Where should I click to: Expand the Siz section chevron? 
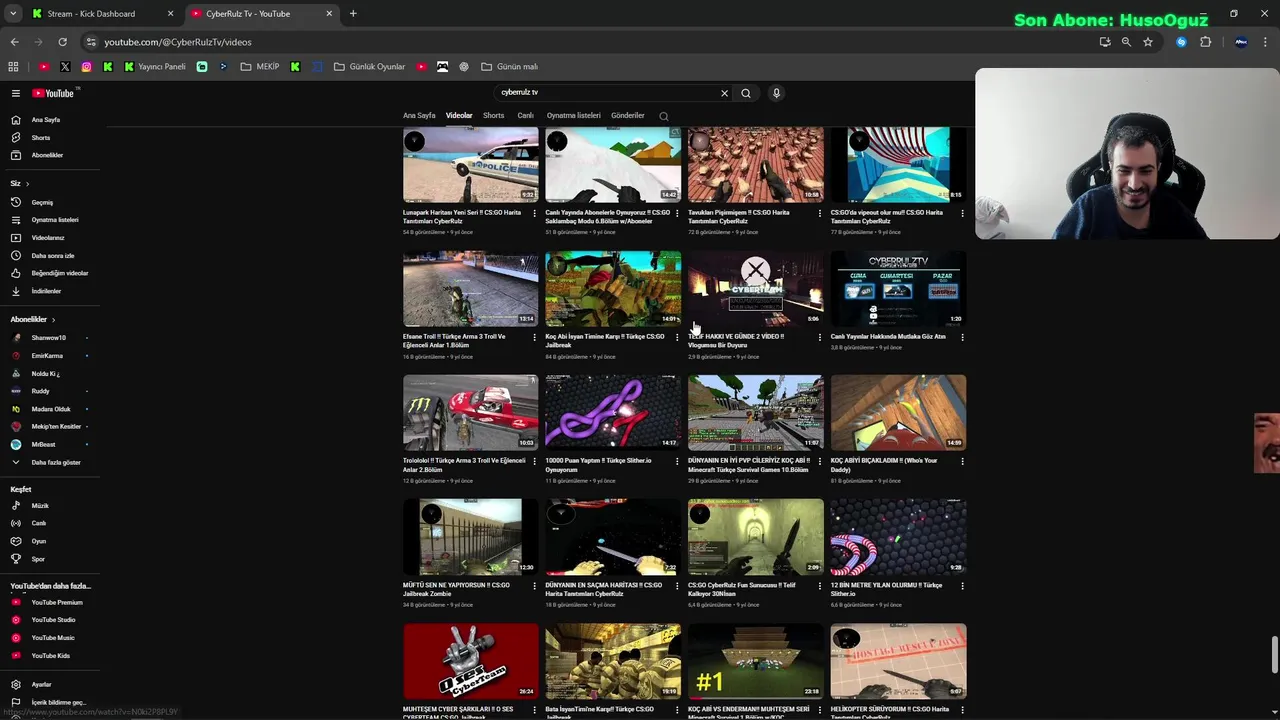27,184
